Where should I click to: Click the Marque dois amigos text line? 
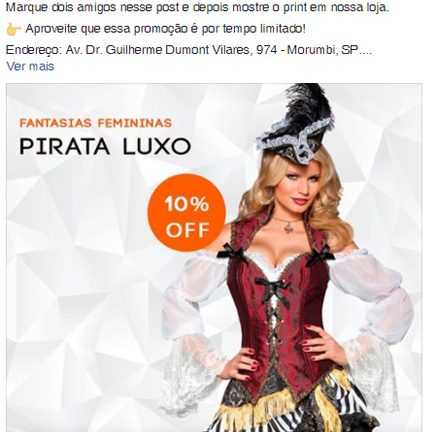197,7
